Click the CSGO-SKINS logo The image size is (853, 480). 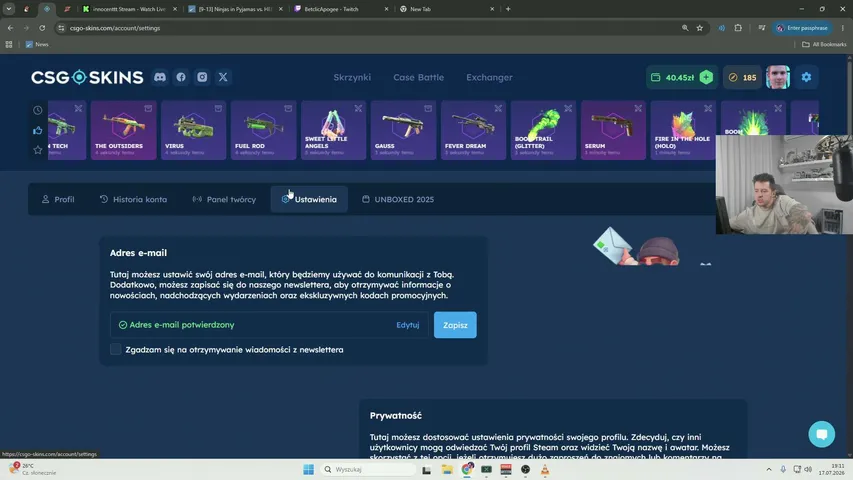click(87, 77)
